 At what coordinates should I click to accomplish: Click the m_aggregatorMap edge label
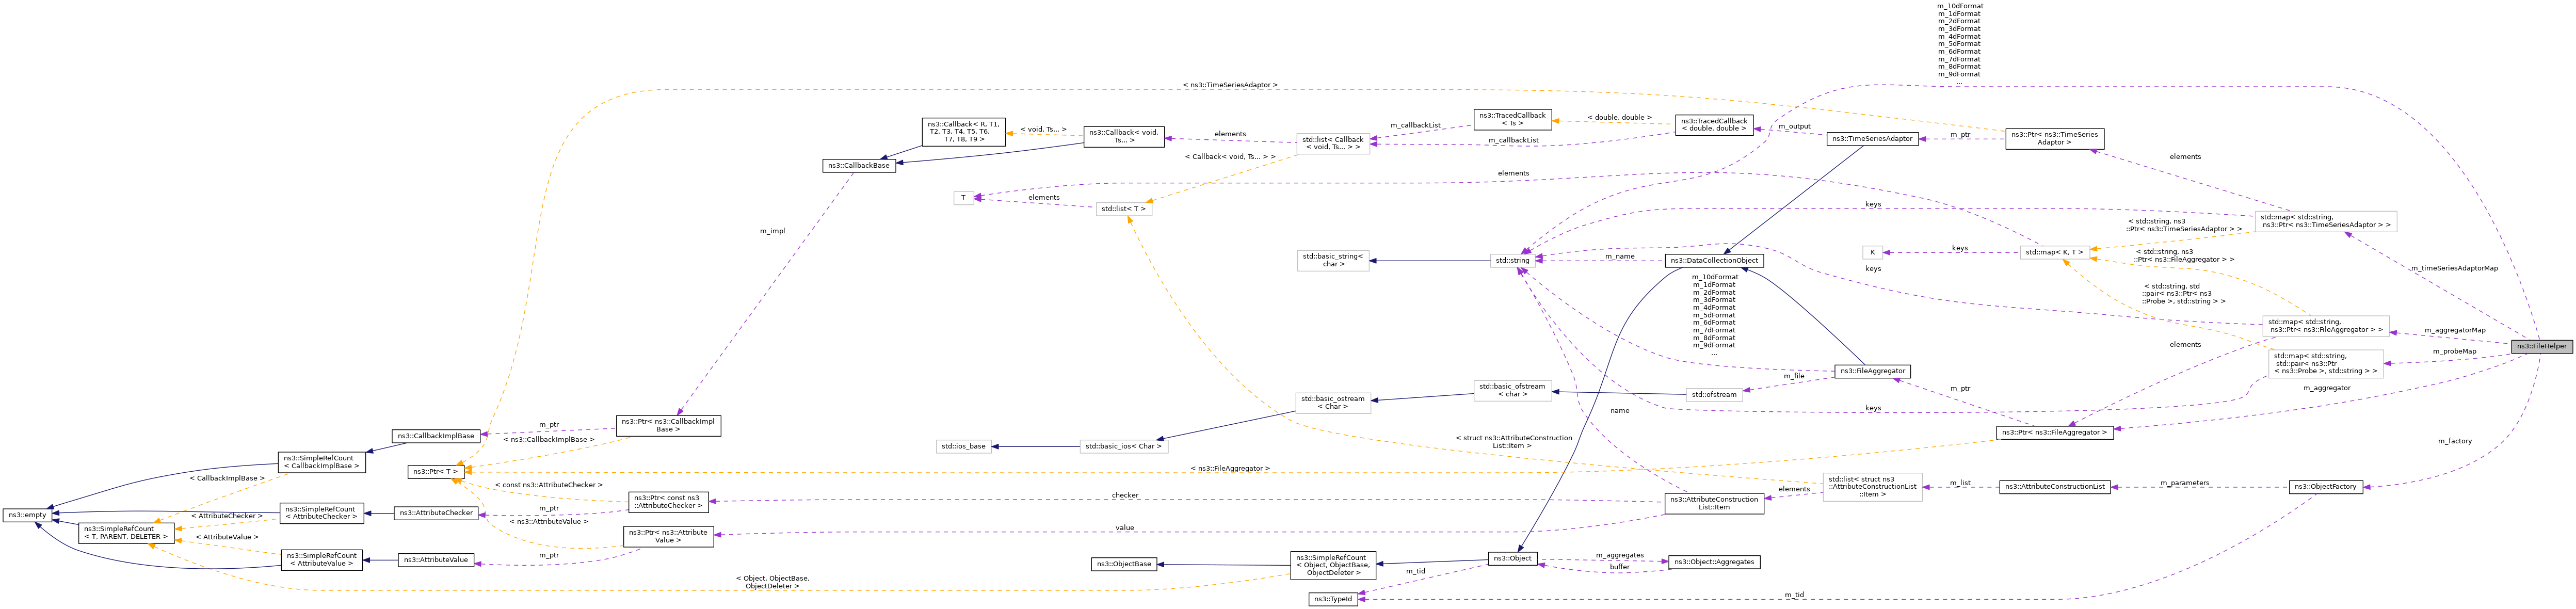tap(2454, 330)
